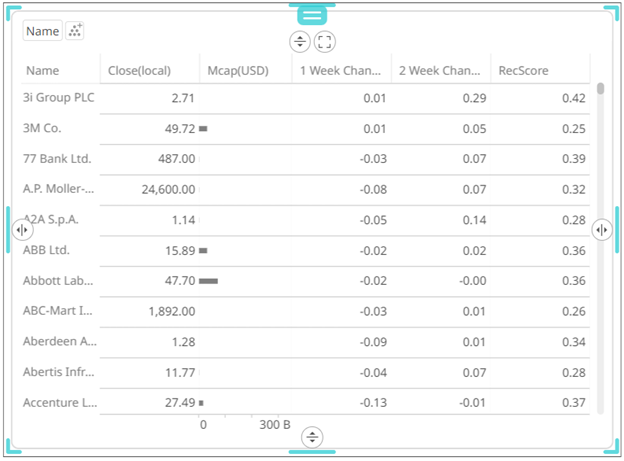Click the left edge horizontal resize handle

(x=22, y=230)
